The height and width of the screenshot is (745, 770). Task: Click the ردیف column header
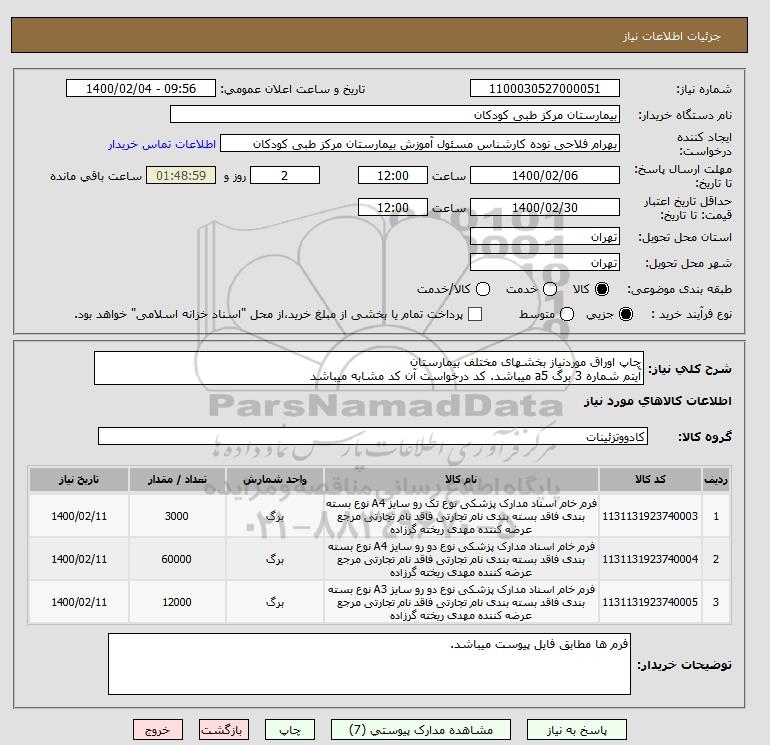point(715,480)
